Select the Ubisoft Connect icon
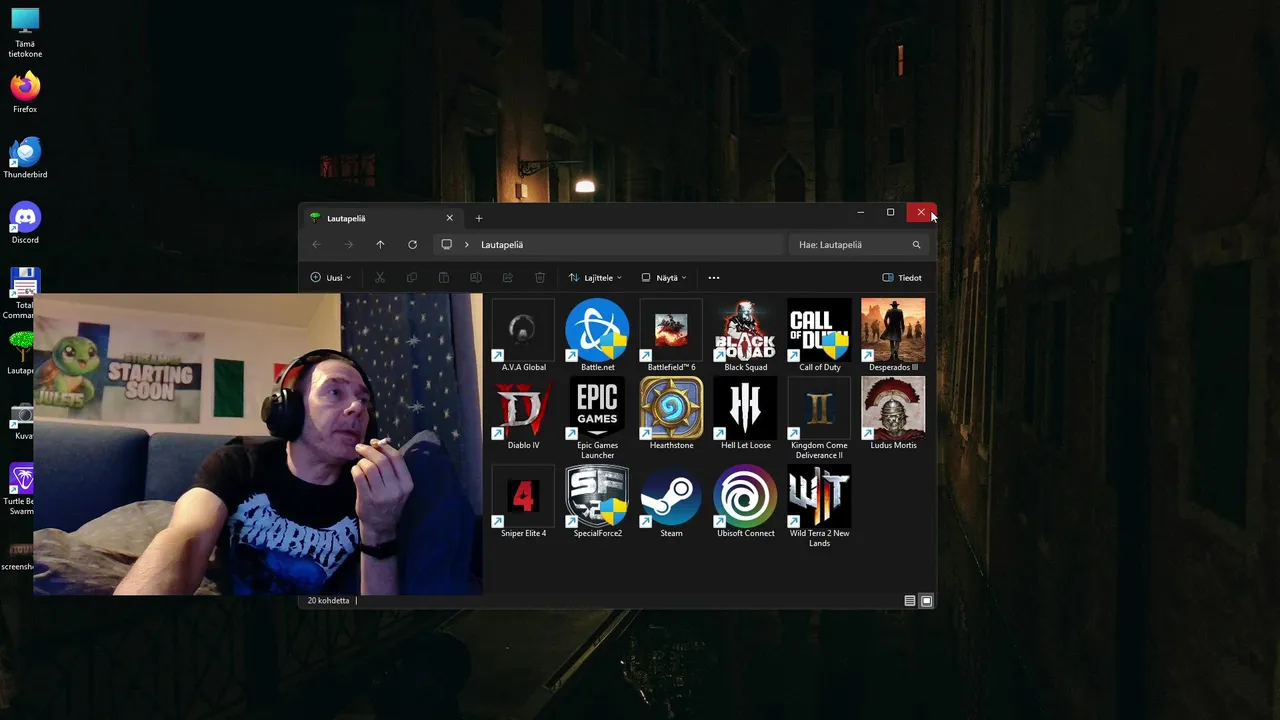The image size is (1280, 720). (x=745, y=501)
